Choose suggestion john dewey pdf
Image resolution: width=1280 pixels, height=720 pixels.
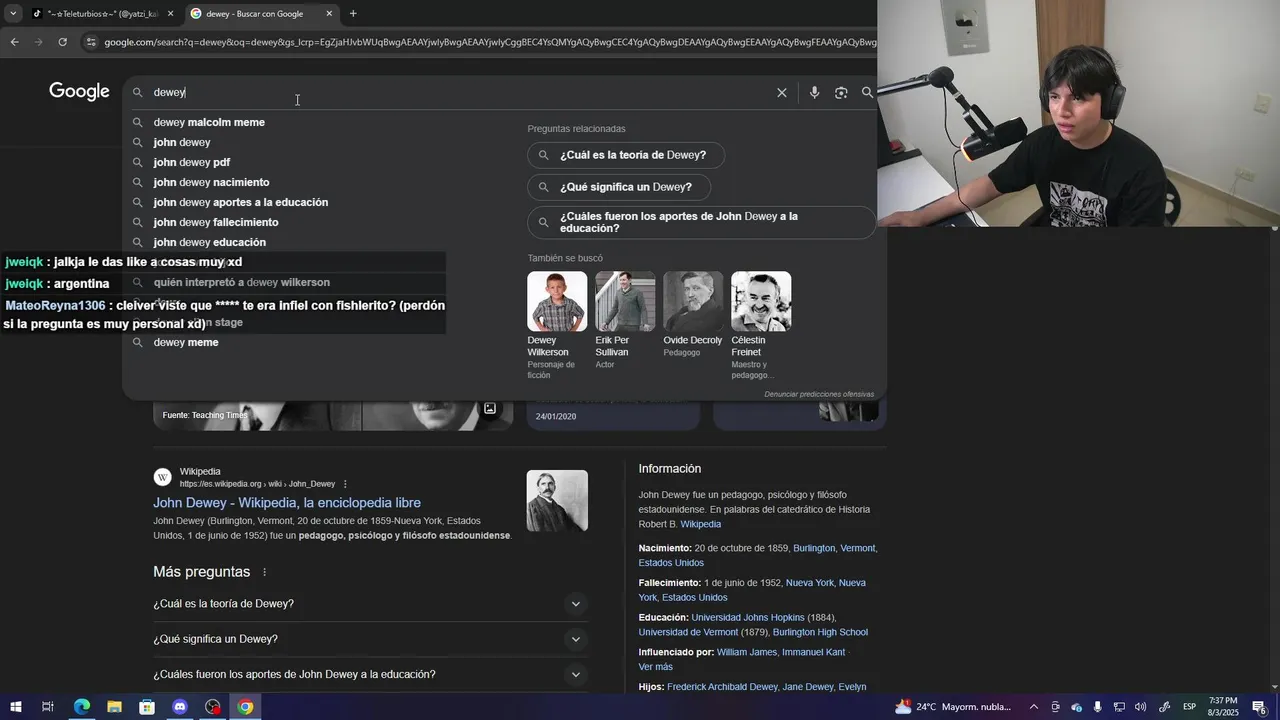pos(192,162)
